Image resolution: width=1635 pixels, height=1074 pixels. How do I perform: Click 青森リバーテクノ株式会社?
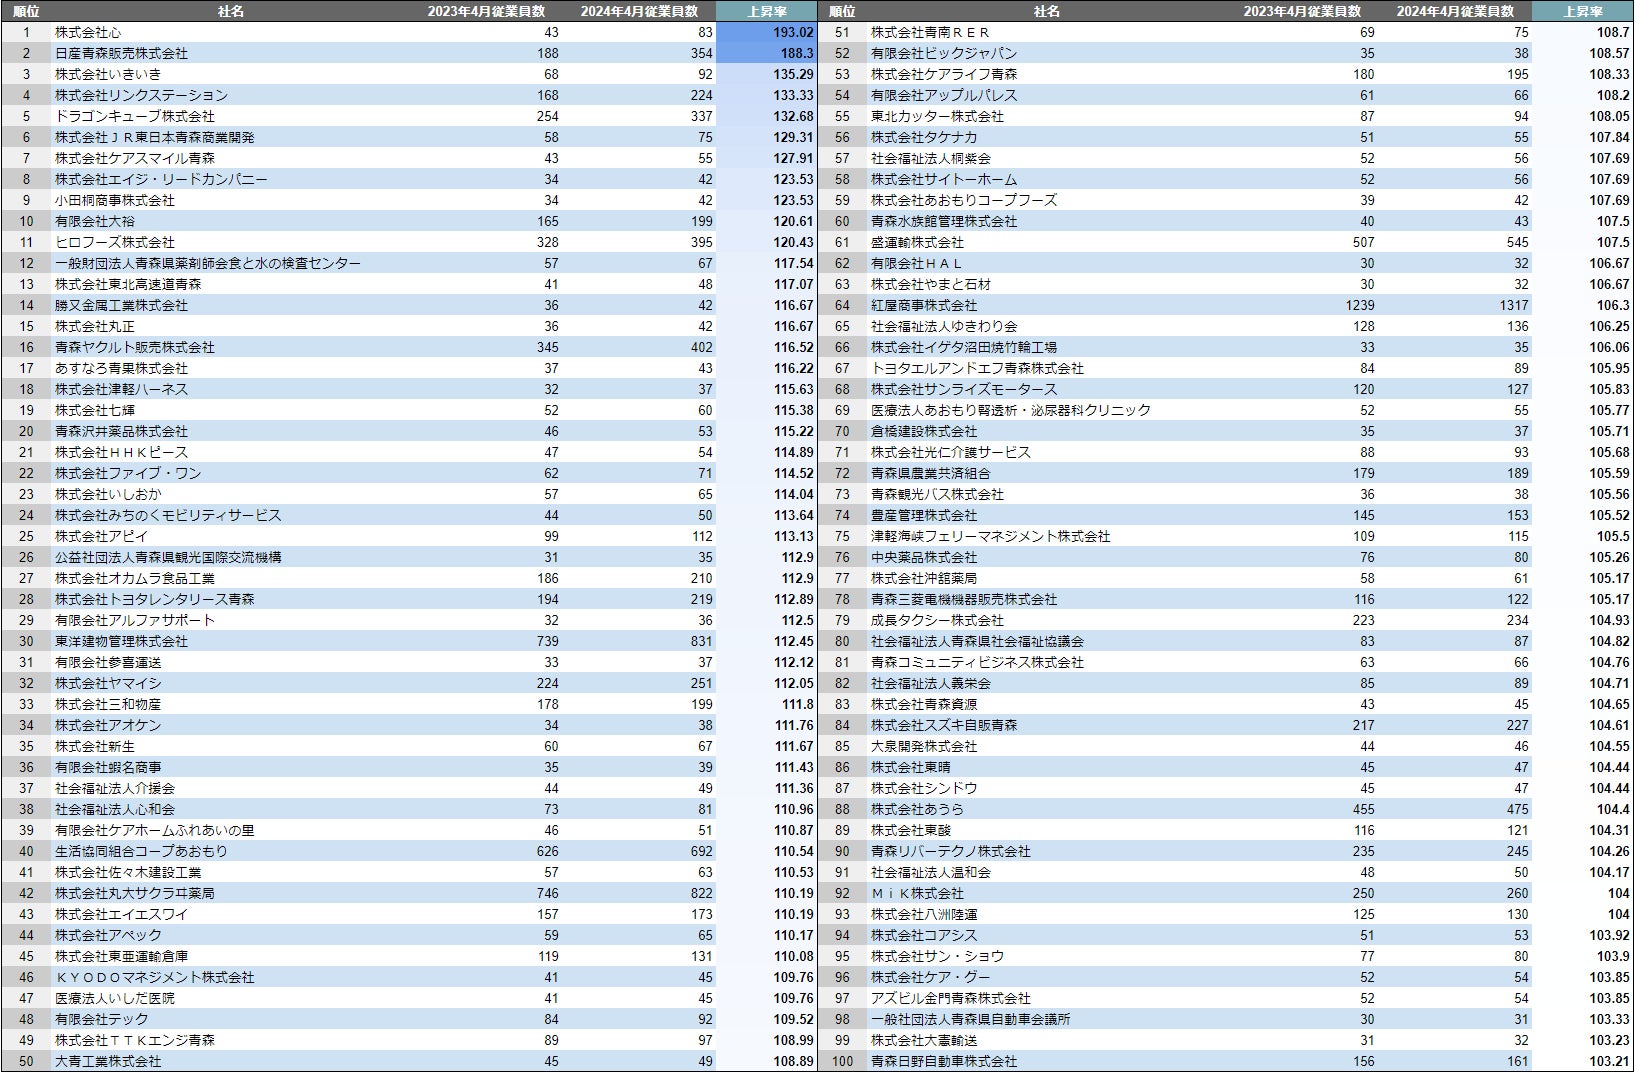951,851
